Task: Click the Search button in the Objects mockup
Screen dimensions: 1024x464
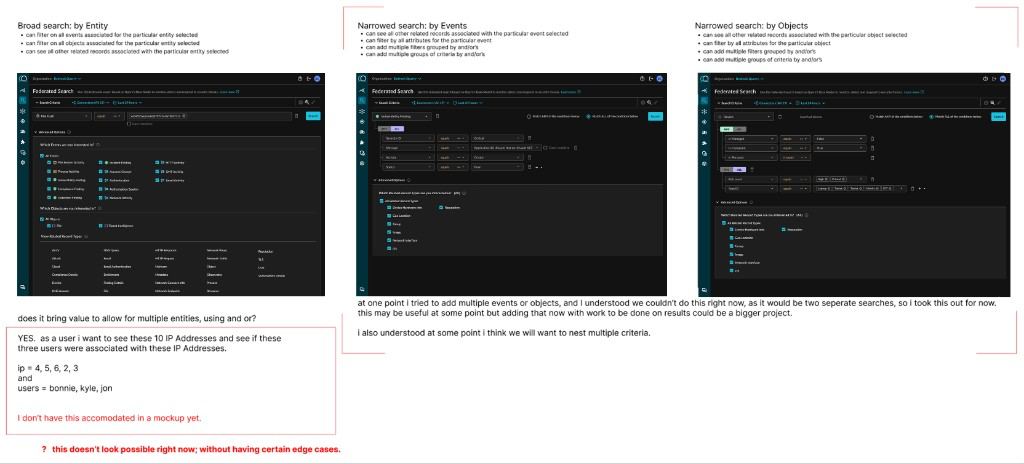Action: (x=999, y=117)
